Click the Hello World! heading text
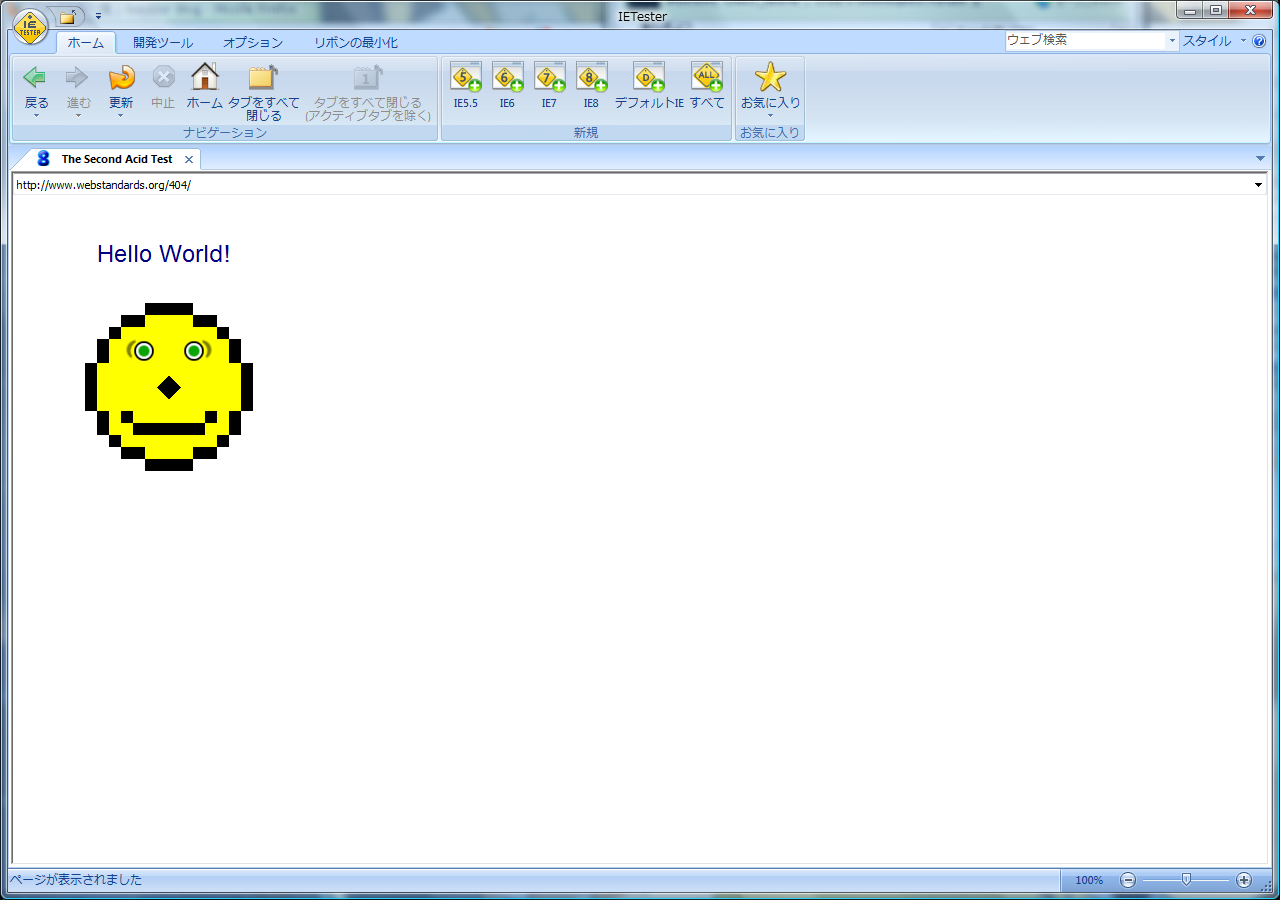 coord(164,254)
